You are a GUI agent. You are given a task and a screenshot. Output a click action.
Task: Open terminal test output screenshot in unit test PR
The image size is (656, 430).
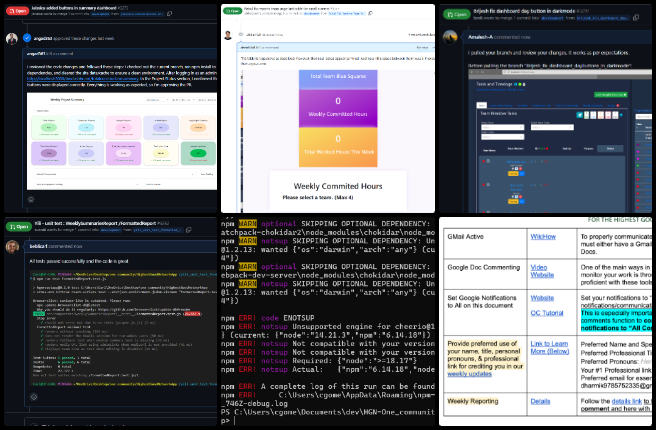click(123, 327)
